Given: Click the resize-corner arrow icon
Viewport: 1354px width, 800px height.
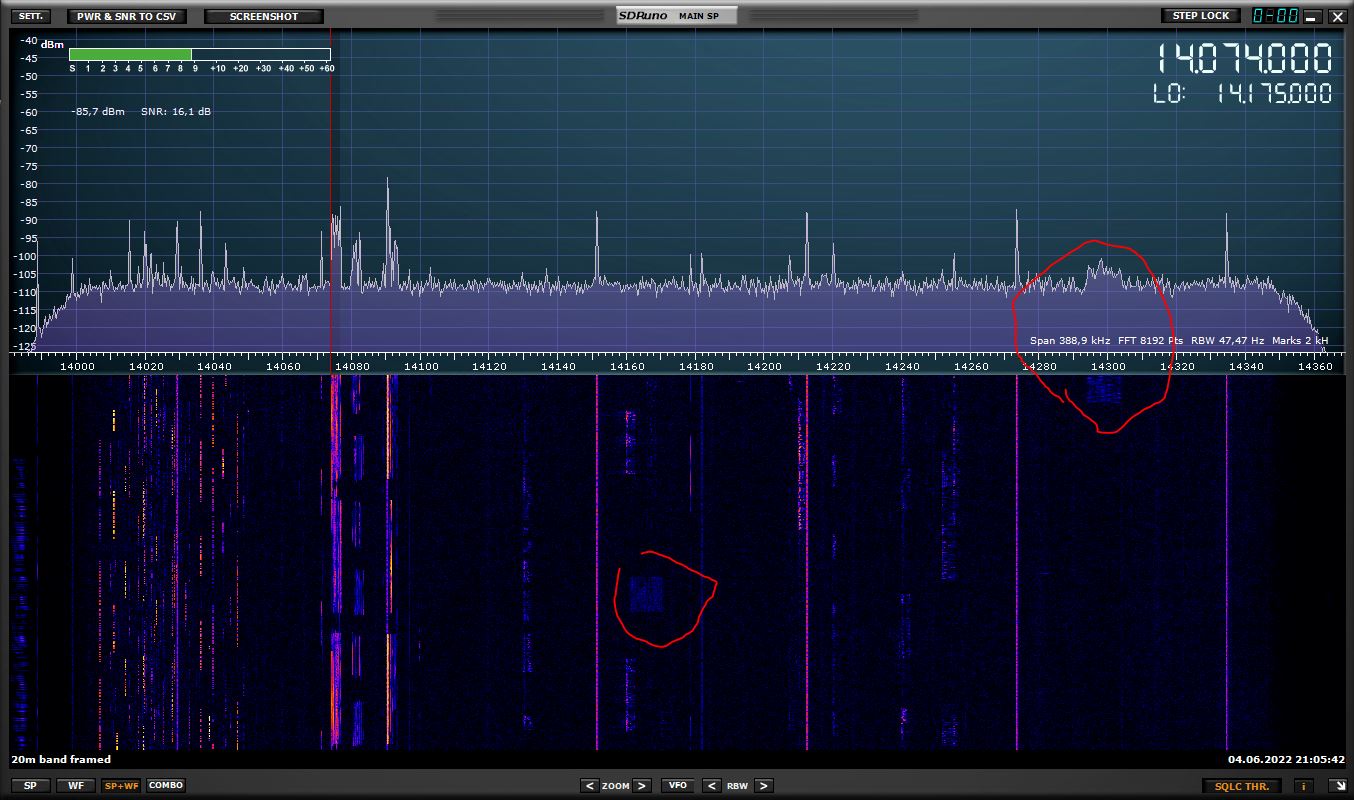Looking at the screenshot, I should [1336, 786].
